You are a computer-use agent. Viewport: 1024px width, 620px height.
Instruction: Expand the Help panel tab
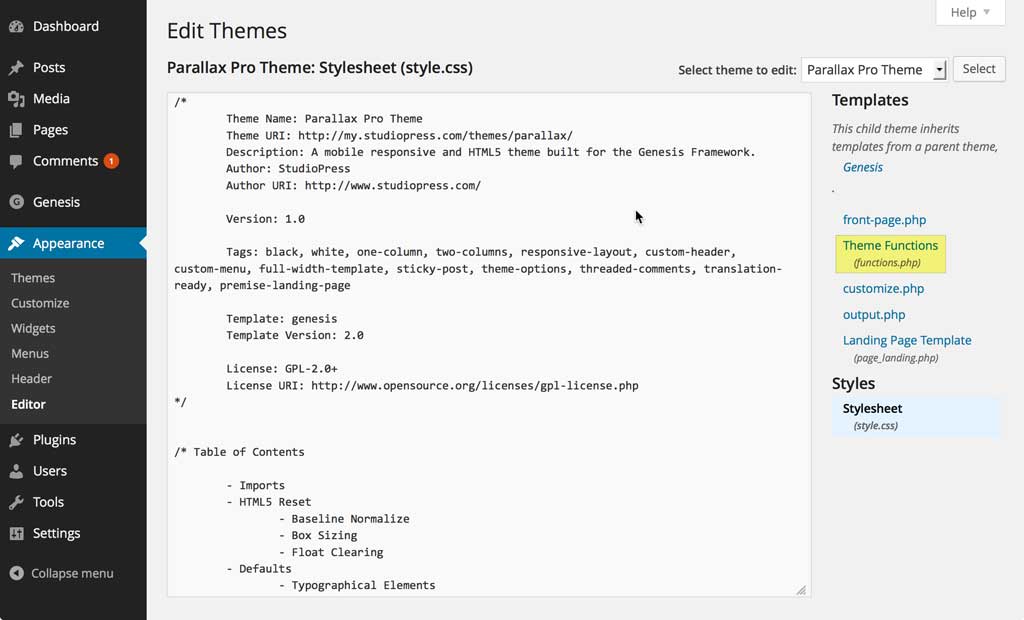coord(970,13)
